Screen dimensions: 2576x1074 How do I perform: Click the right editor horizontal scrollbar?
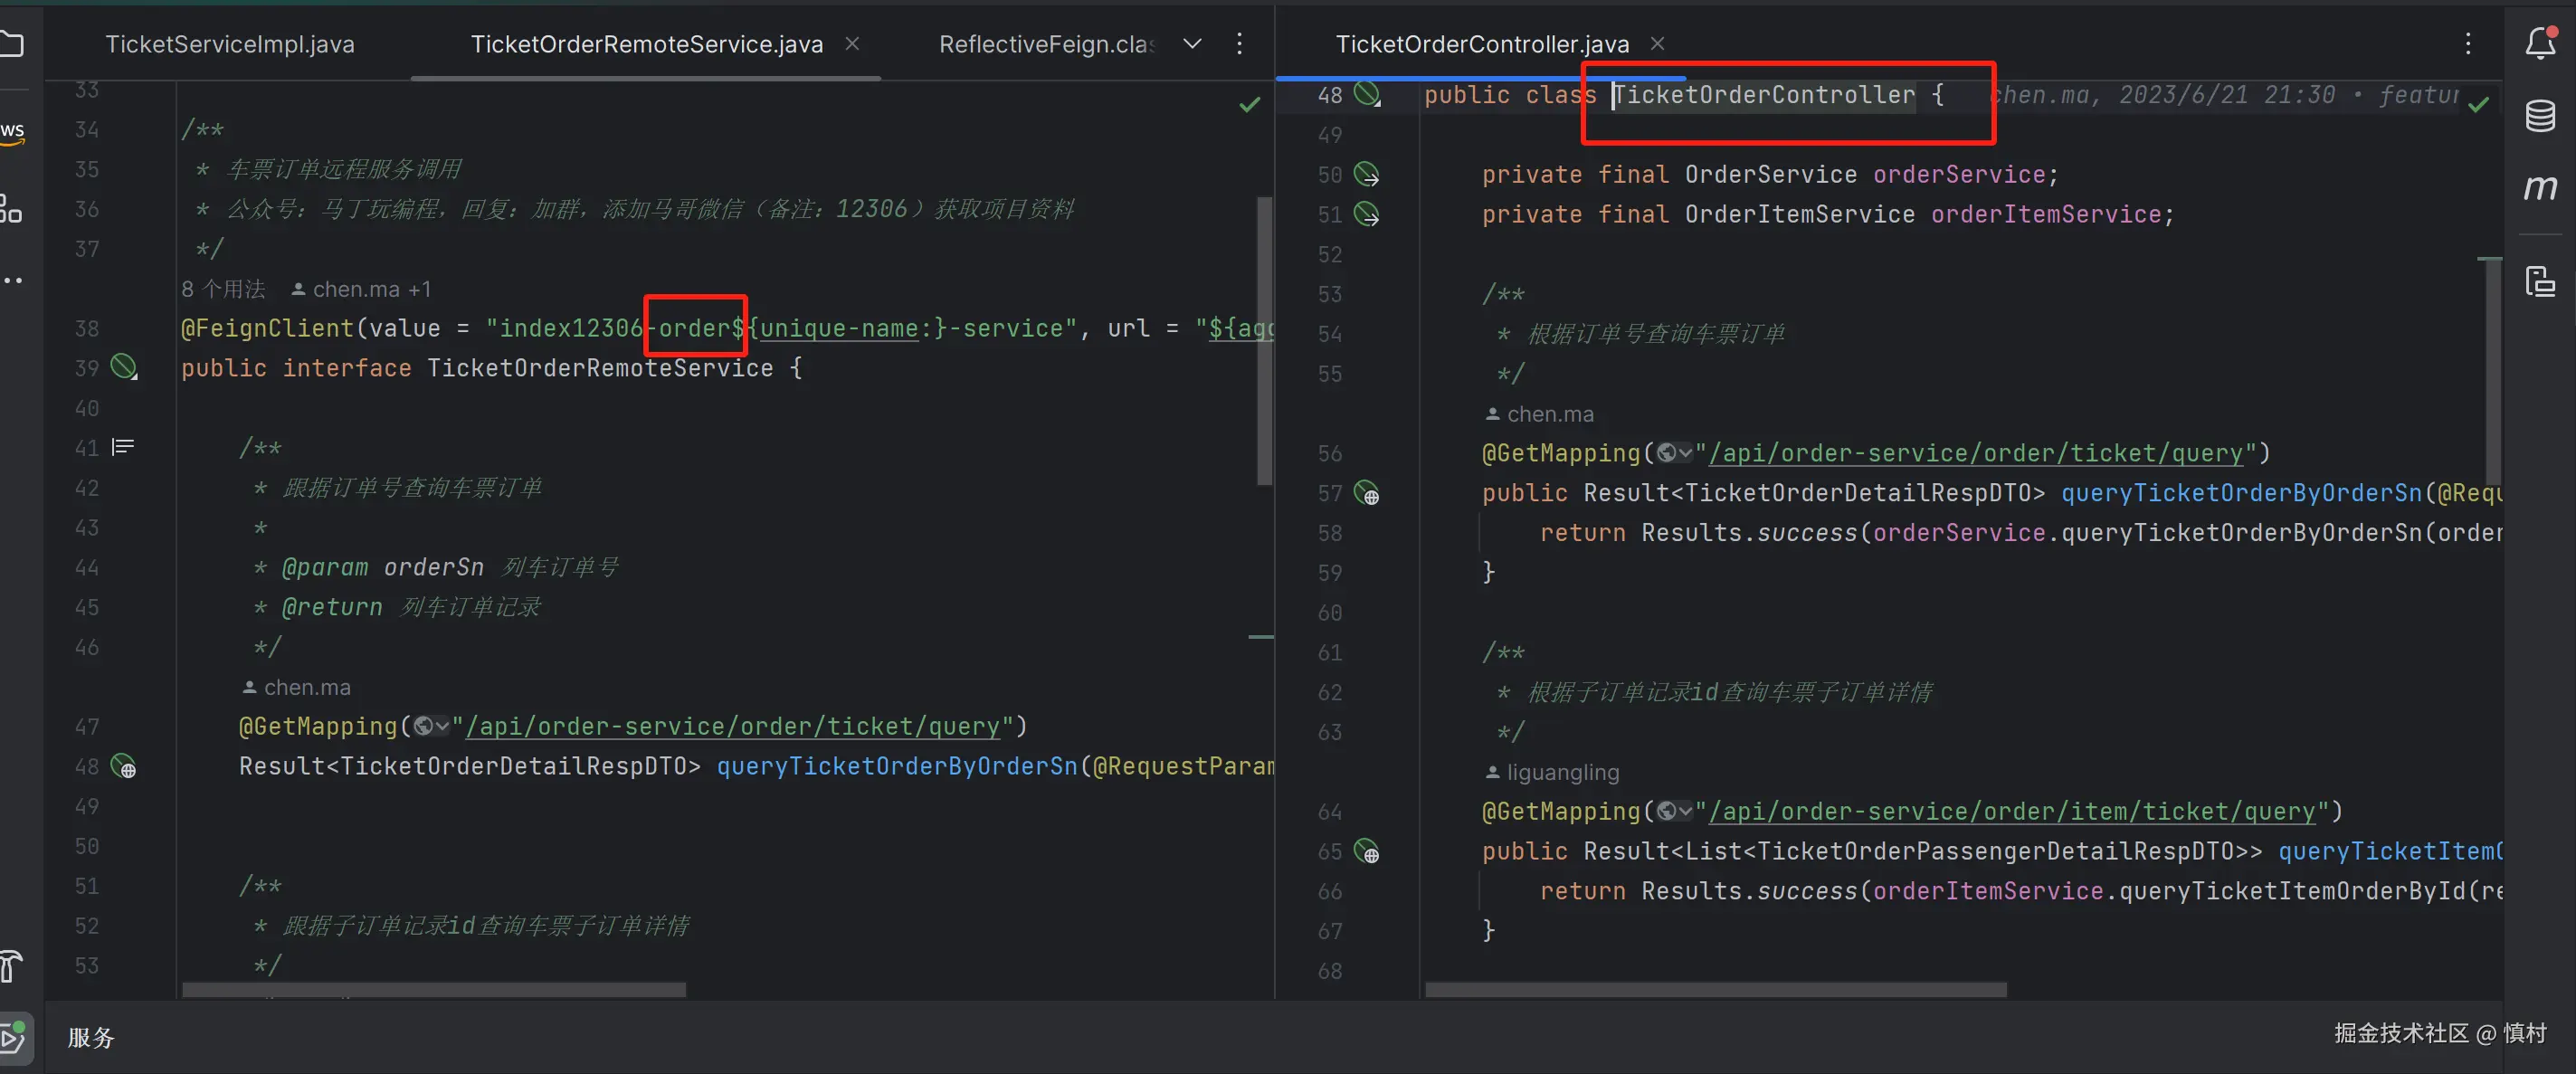click(1715, 989)
